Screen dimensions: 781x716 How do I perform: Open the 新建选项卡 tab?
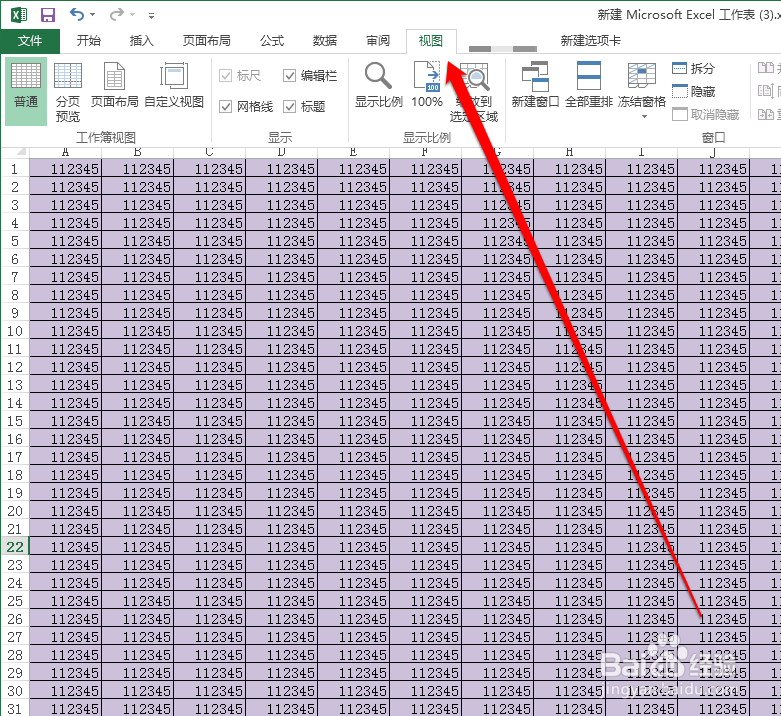coord(591,41)
